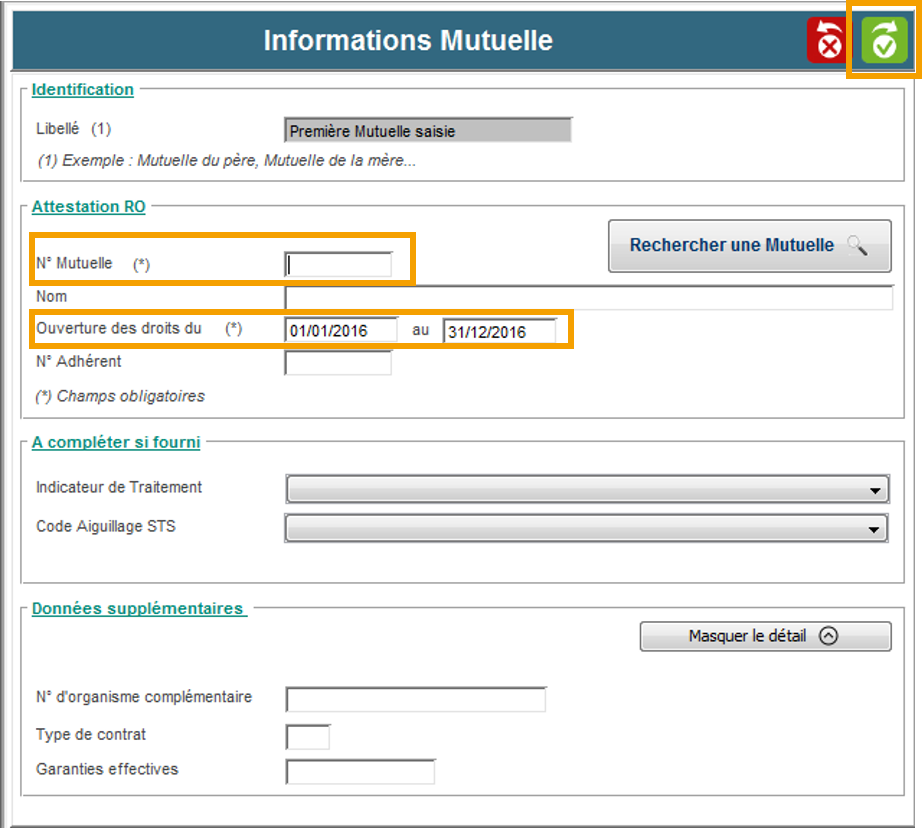Click the Données supplémentaires heading
The image size is (922, 828).
coord(138,608)
